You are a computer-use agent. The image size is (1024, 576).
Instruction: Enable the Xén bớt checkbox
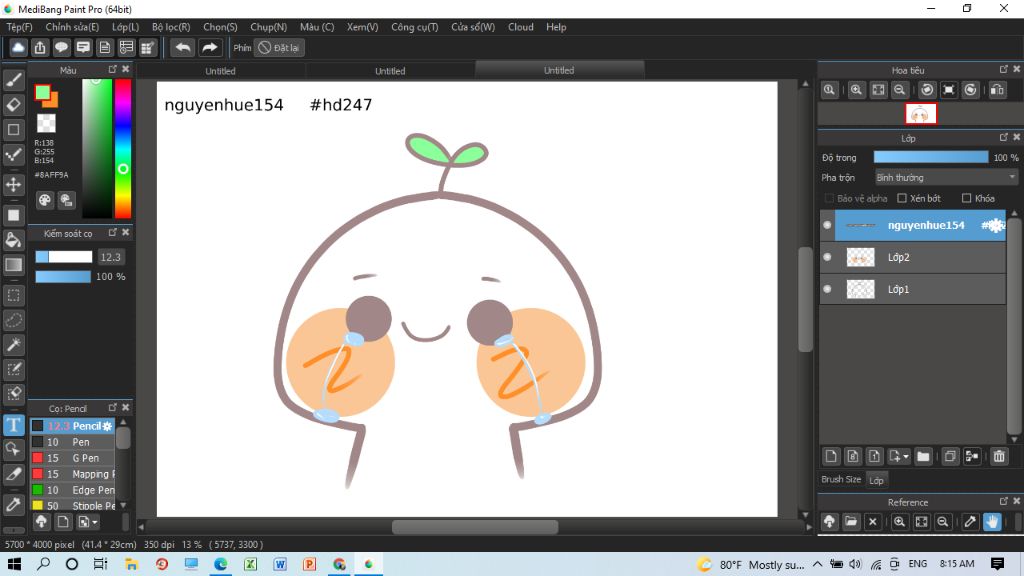tap(902, 199)
